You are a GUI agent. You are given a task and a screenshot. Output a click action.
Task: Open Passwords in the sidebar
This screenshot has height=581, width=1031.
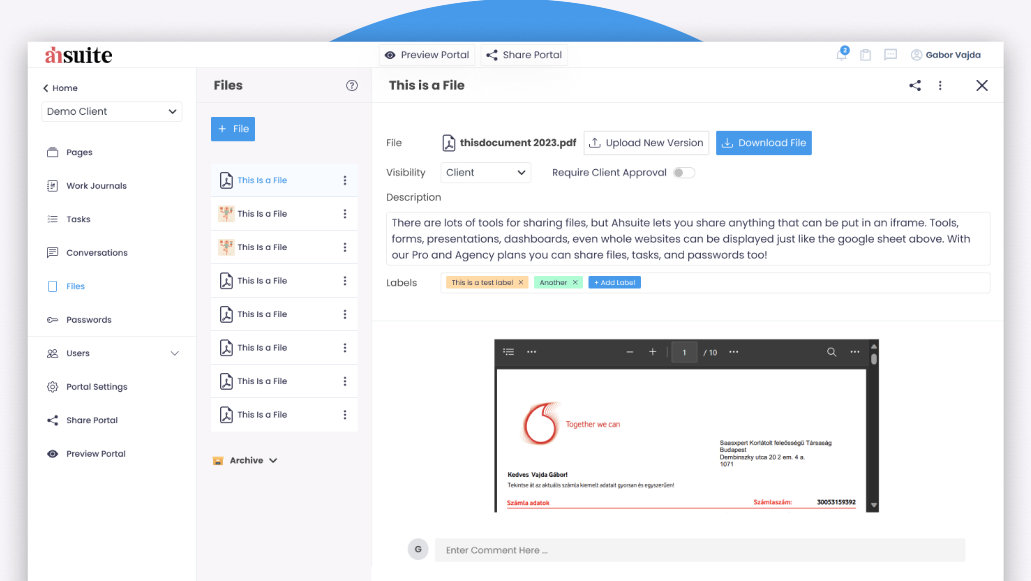(88, 320)
